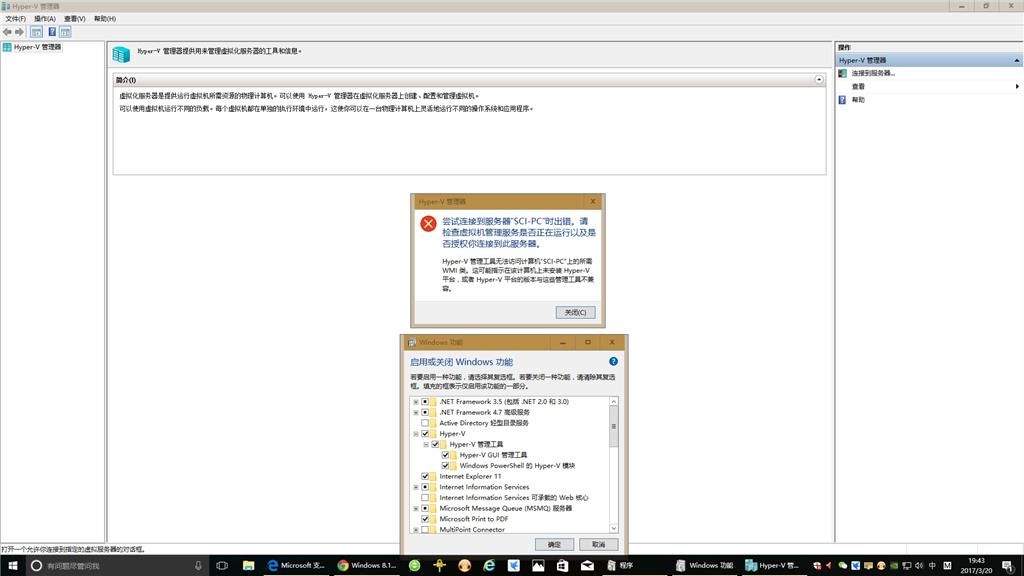Uncheck the Hyper-V feature checkbox
The height and width of the screenshot is (576, 1024).
425,434
